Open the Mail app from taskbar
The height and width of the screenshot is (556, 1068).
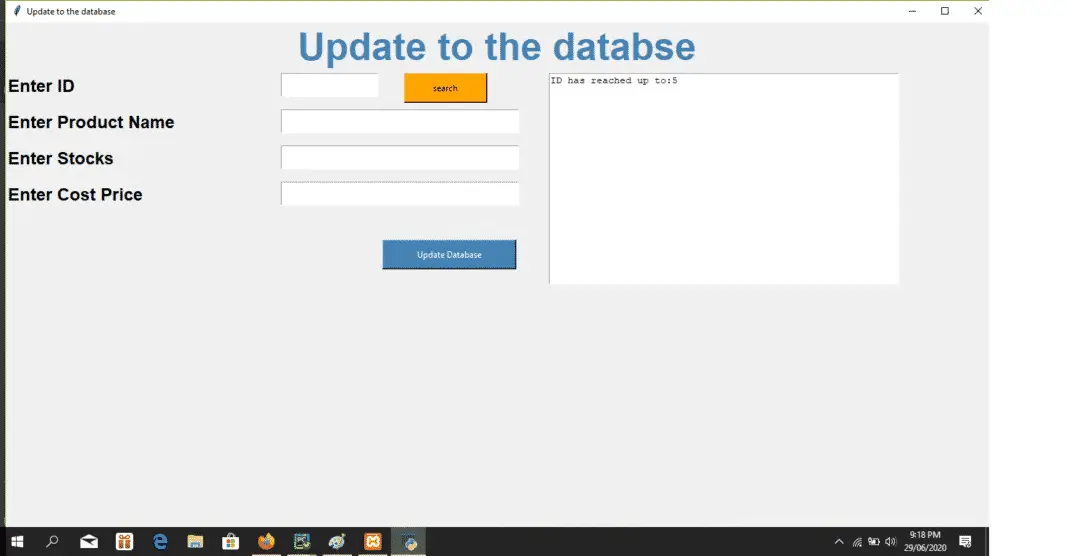tap(89, 542)
